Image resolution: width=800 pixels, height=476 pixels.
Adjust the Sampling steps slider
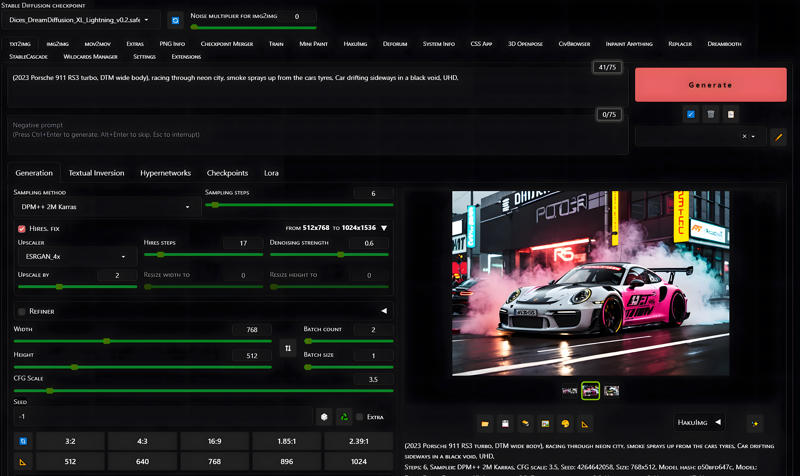point(299,205)
